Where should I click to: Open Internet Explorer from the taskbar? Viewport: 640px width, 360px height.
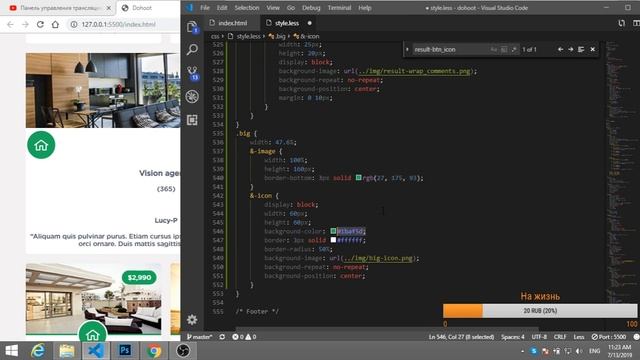point(38,351)
